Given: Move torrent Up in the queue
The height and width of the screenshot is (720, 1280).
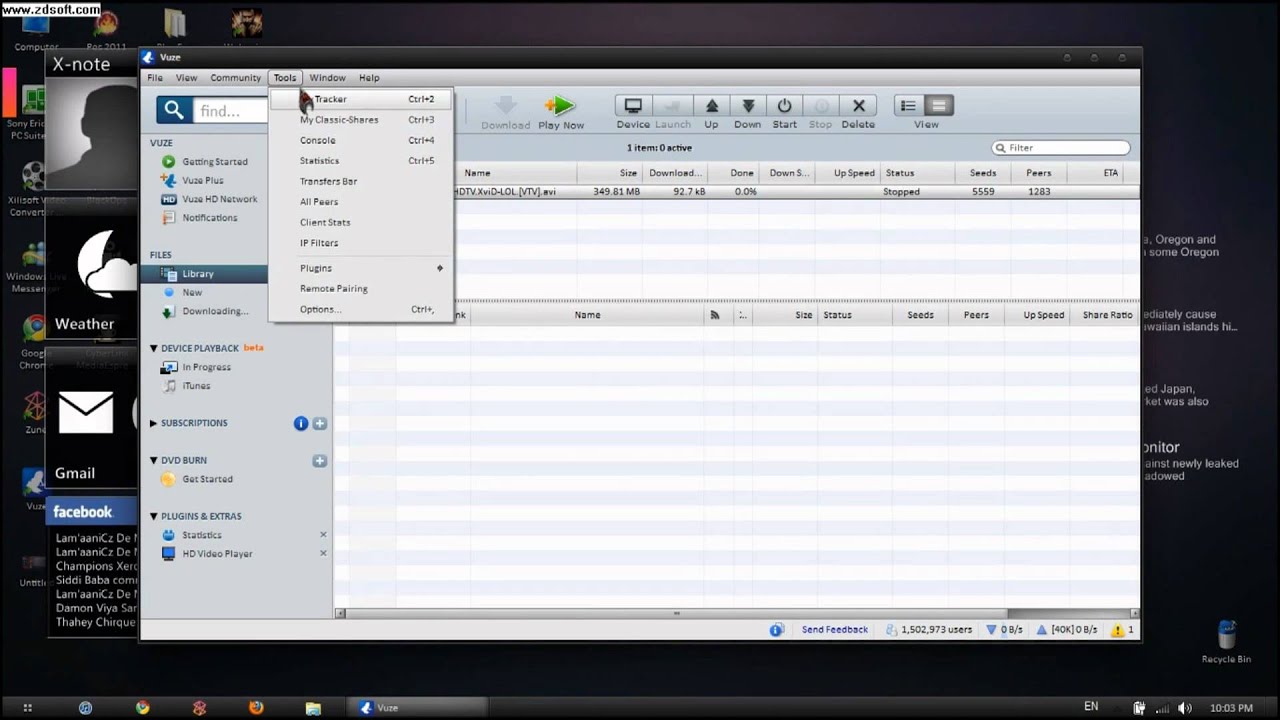Looking at the screenshot, I should click(711, 113).
